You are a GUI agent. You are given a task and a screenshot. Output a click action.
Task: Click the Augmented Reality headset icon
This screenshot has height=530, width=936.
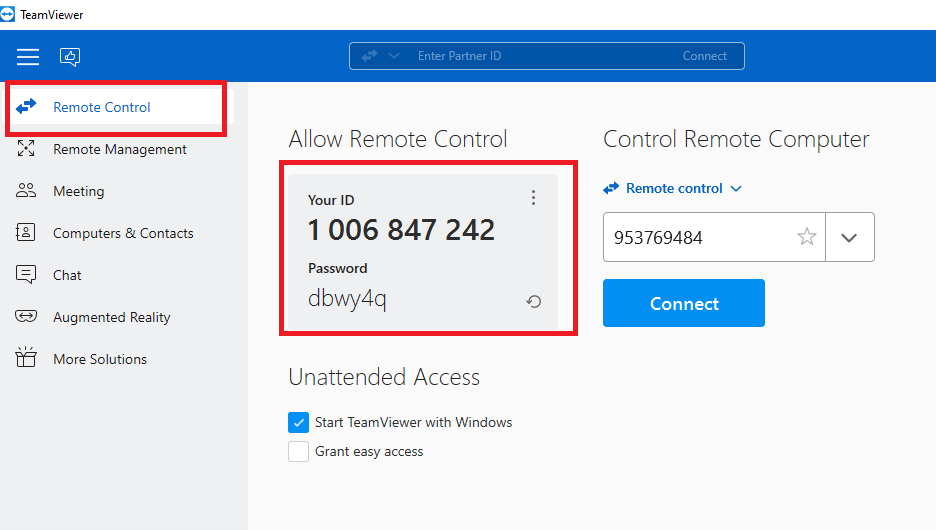pyautogui.click(x=26, y=316)
